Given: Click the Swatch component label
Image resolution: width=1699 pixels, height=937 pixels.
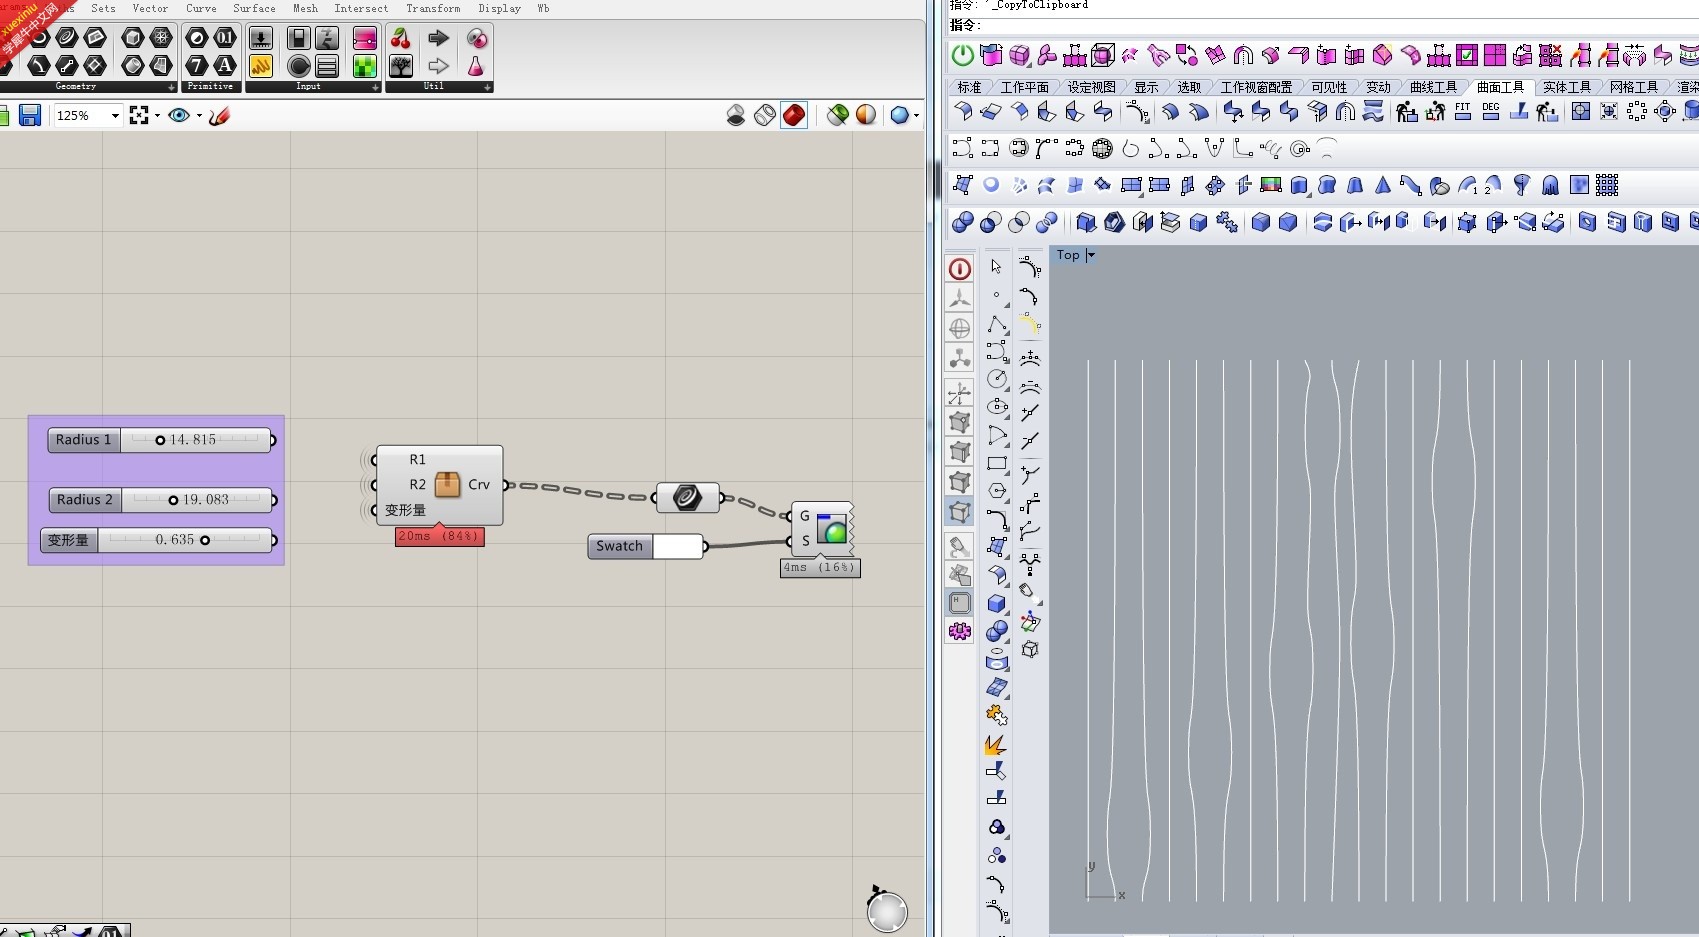Looking at the screenshot, I should [x=620, y=546].
